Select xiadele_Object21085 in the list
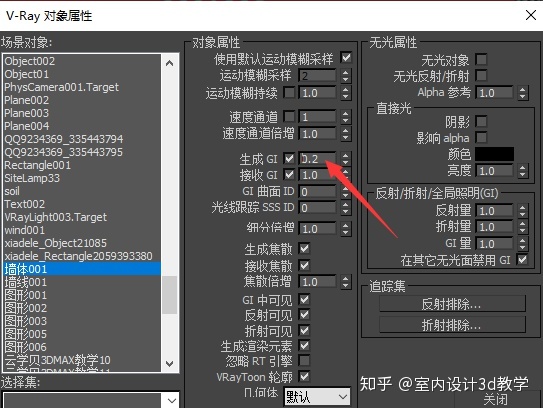The width and height of the screenshot is (543, 408). pyautogui.click(x=82, y=243)
